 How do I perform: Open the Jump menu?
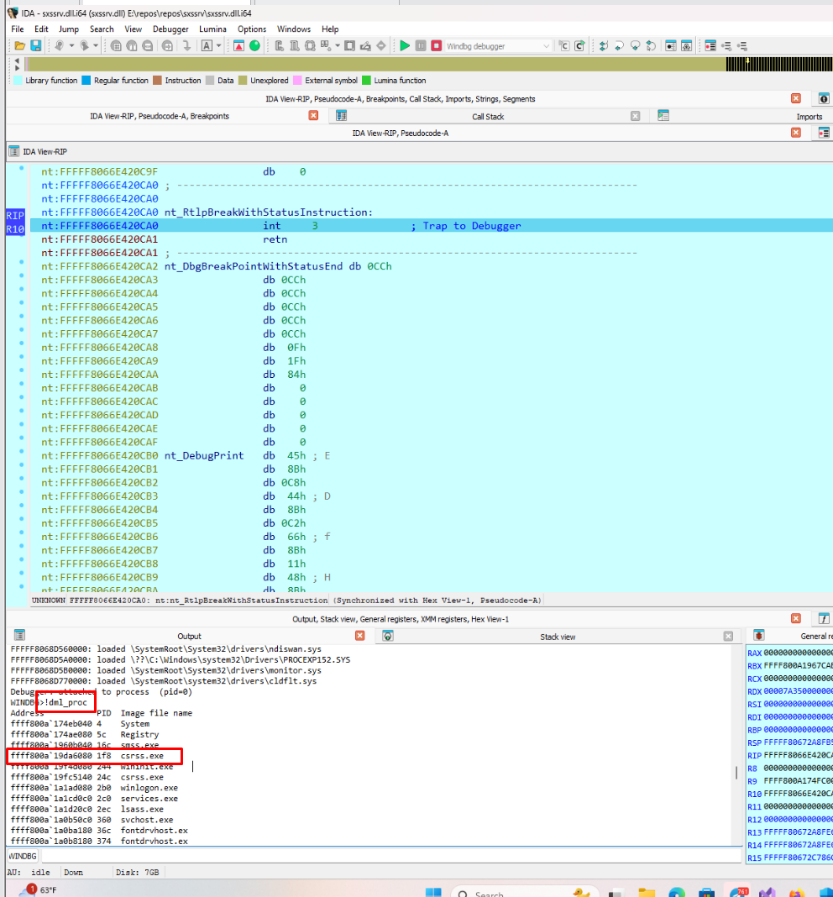pyautogui.click(x=69, y=29)
